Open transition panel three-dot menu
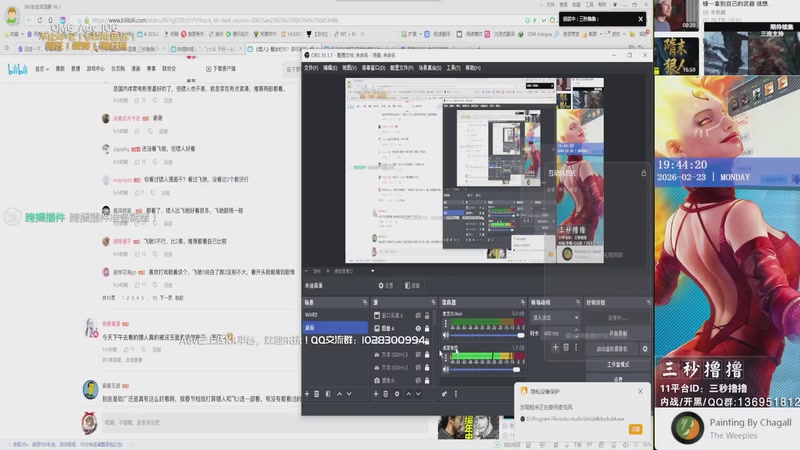Image resolution: width=800 pixels, height=450 pixels. [576, 347]
